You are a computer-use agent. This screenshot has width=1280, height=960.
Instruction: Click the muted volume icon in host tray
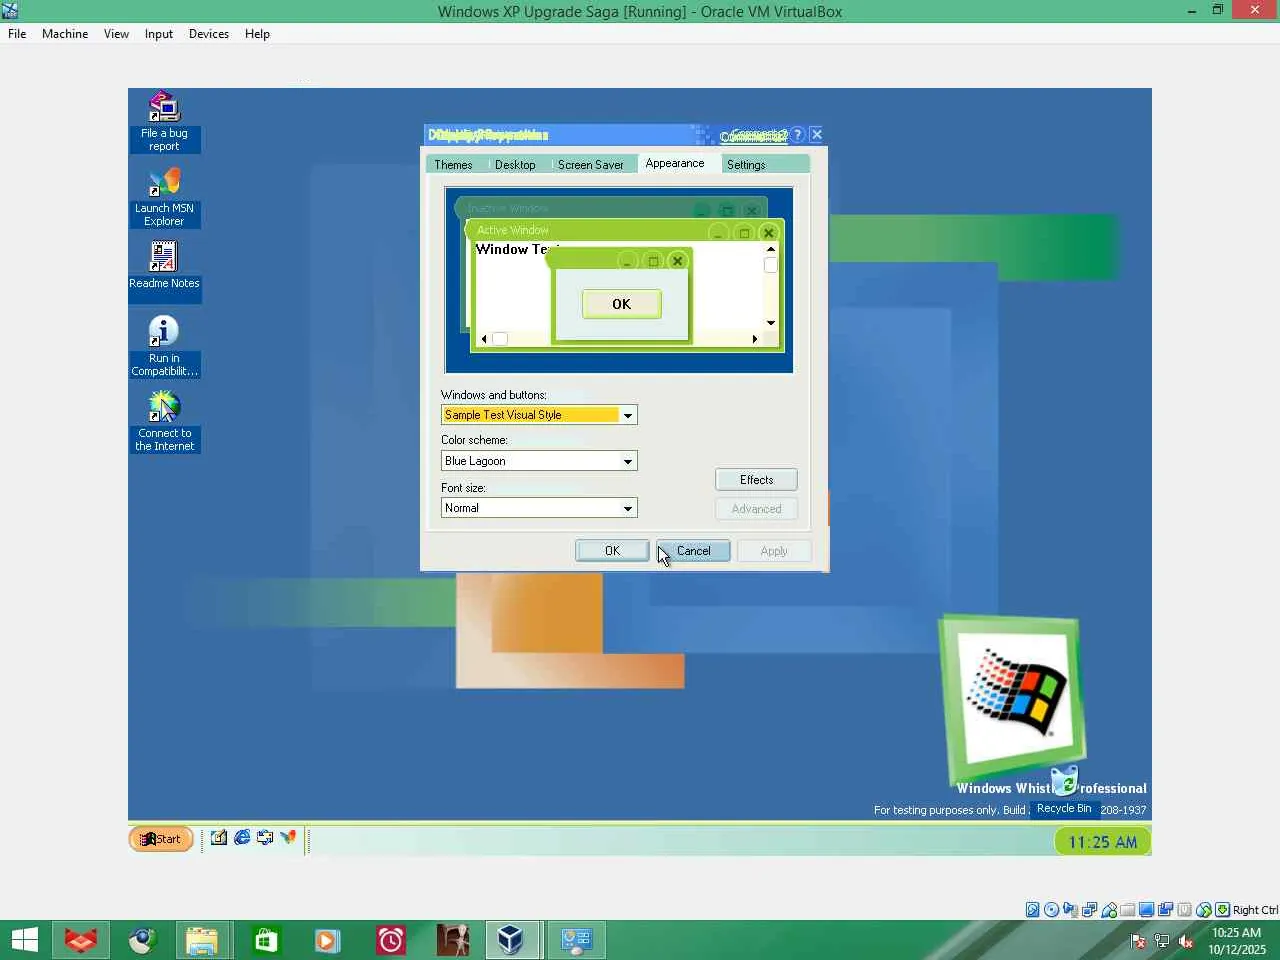point(1186,941)
